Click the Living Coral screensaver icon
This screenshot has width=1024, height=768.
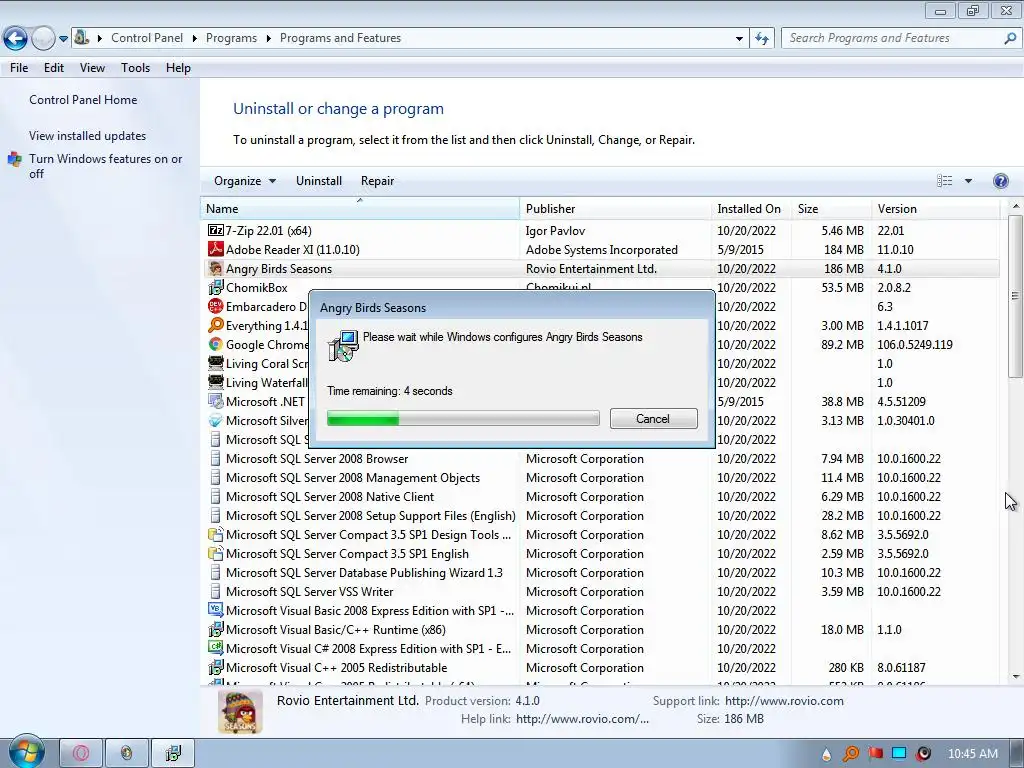tap(216, 363)
